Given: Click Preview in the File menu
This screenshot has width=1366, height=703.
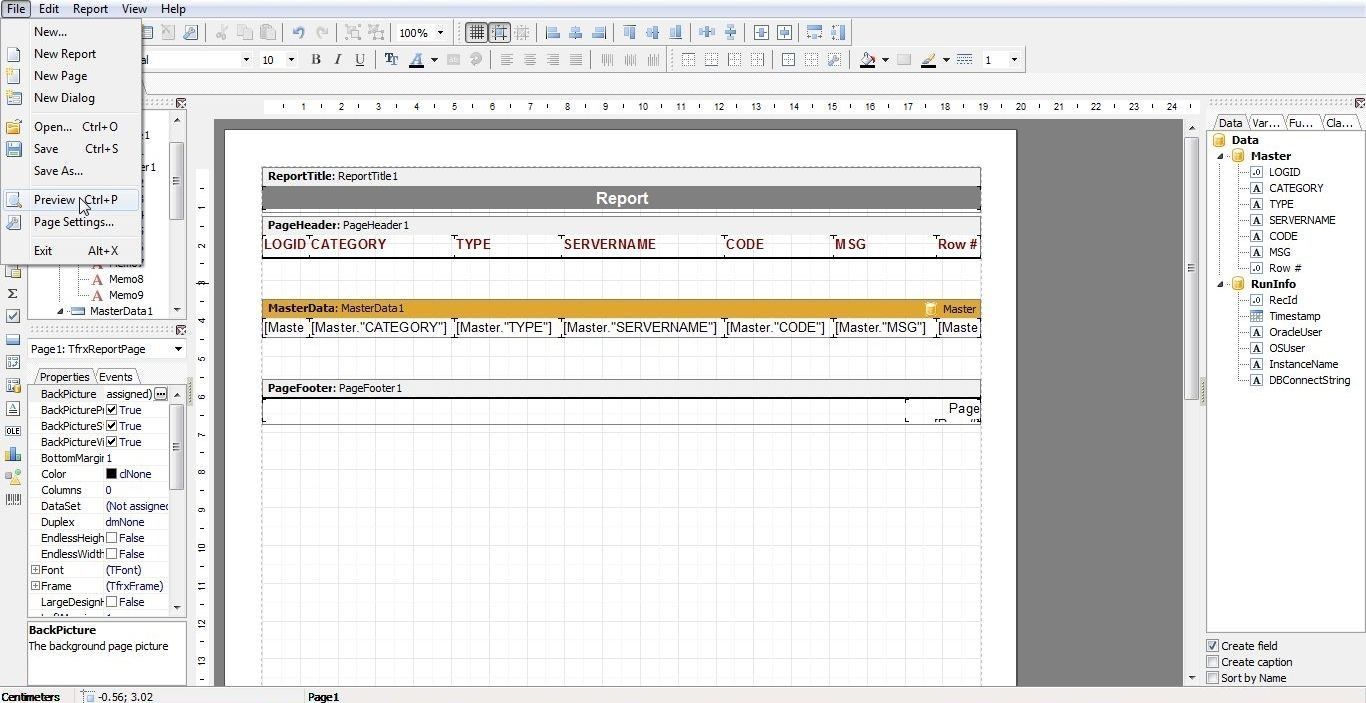Looking at the screenshot, I should click(72, 200).
